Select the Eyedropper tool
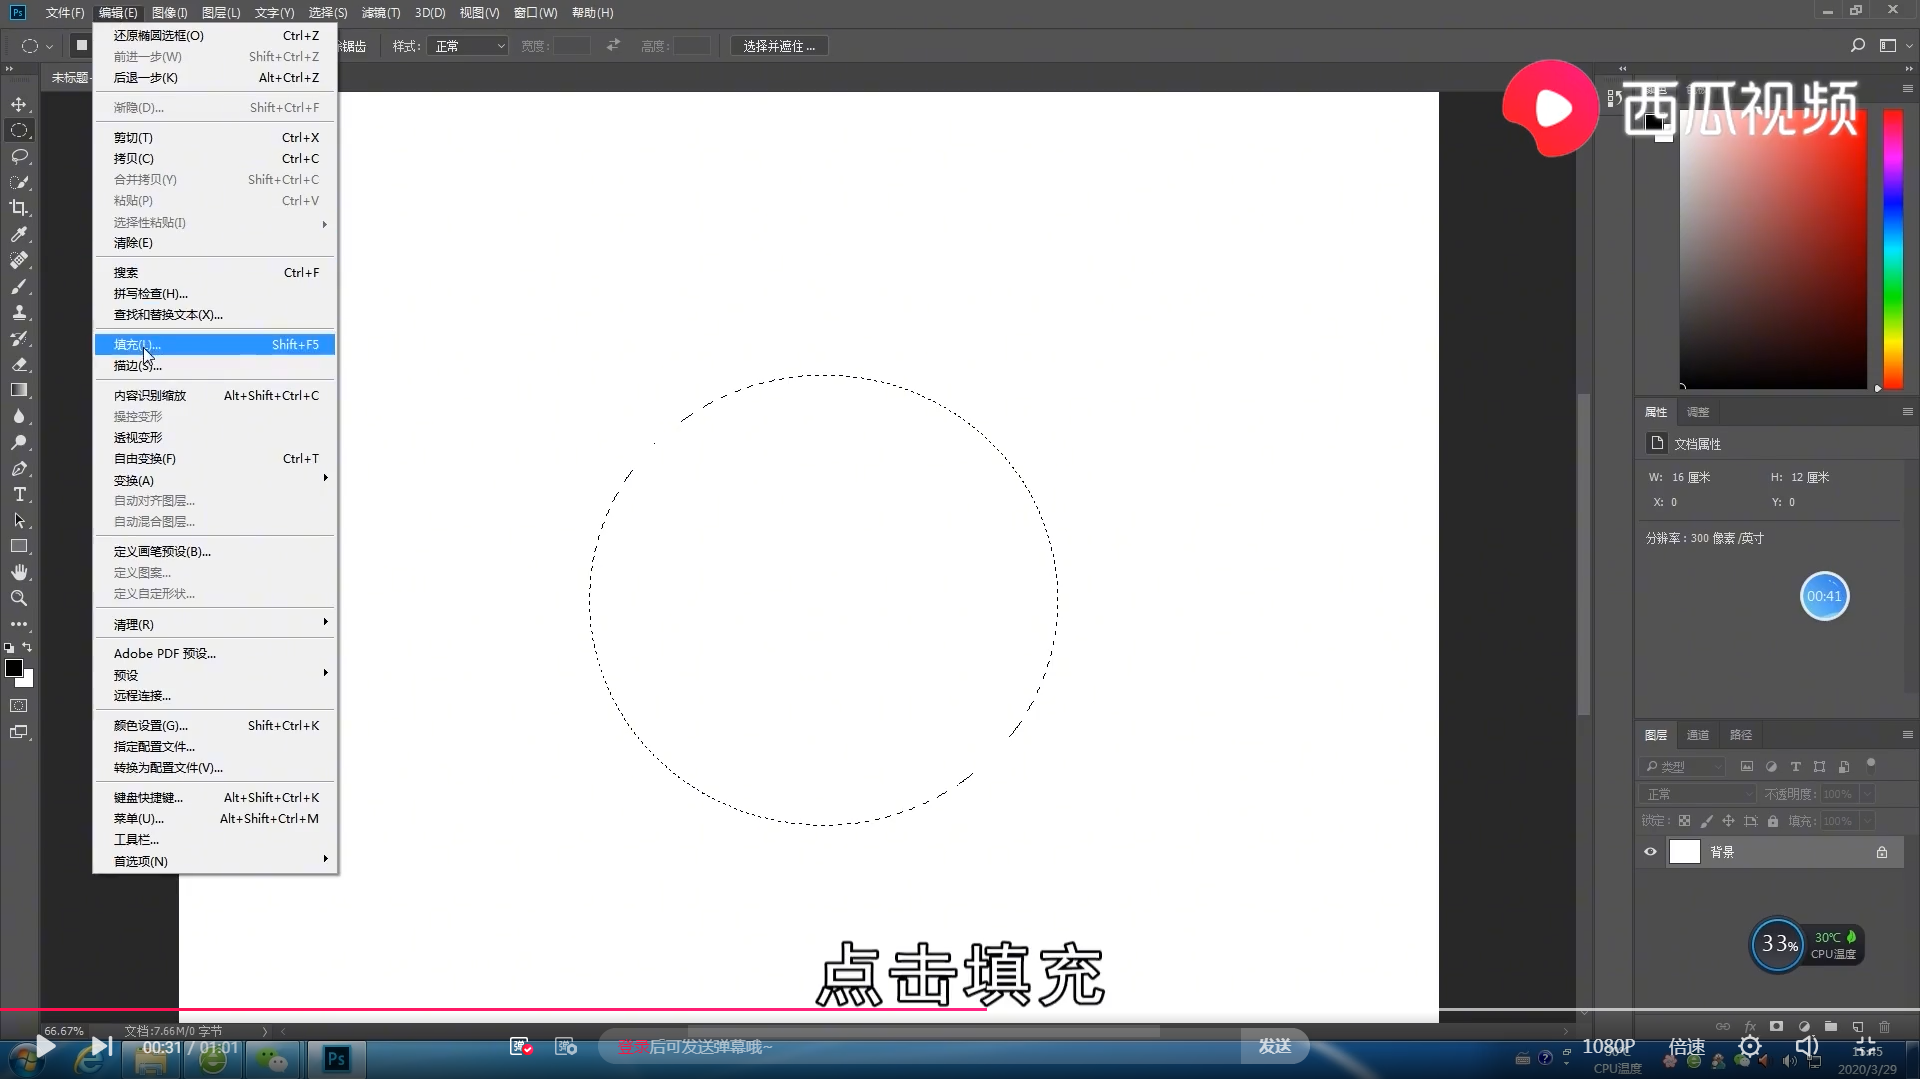1920x1079 pixels. coord(19,234)
